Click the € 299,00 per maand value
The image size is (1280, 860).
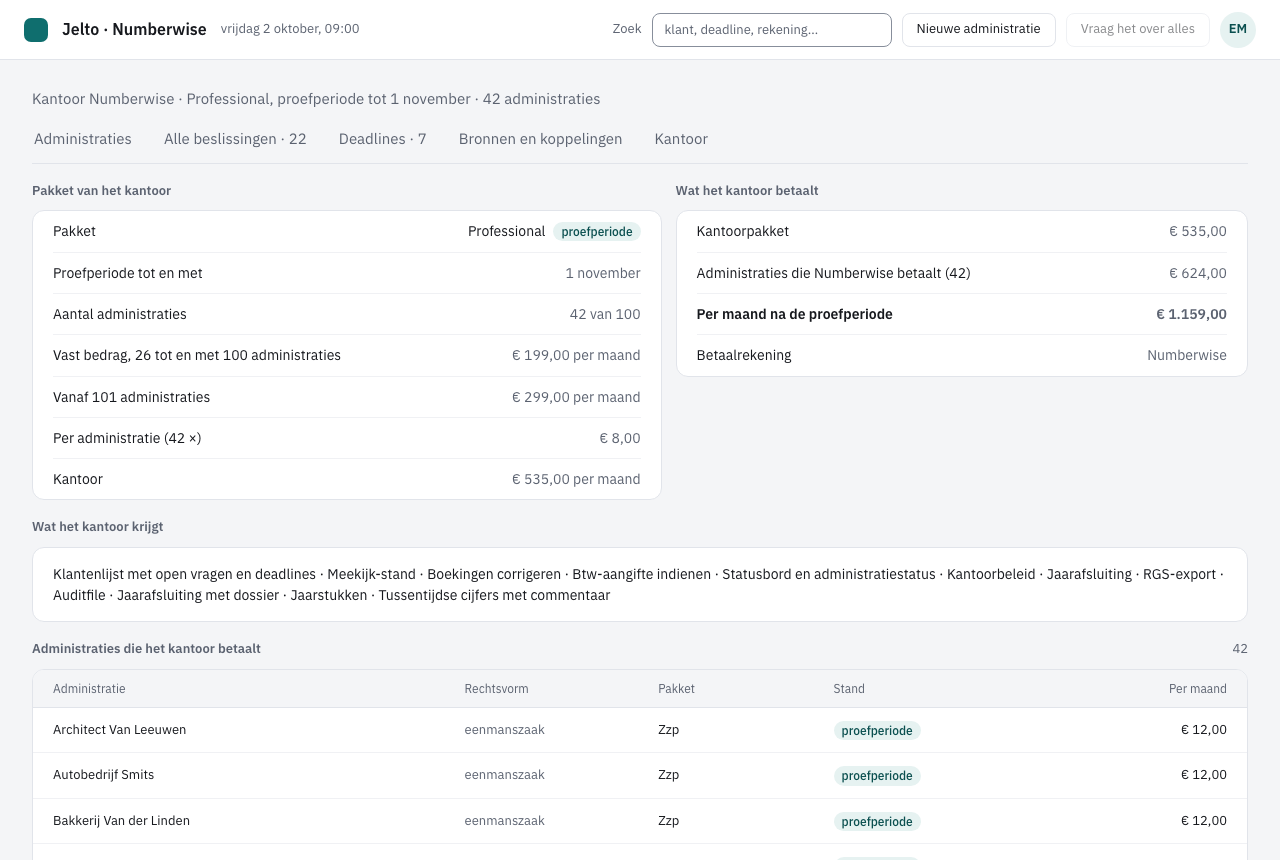point(576,397)
